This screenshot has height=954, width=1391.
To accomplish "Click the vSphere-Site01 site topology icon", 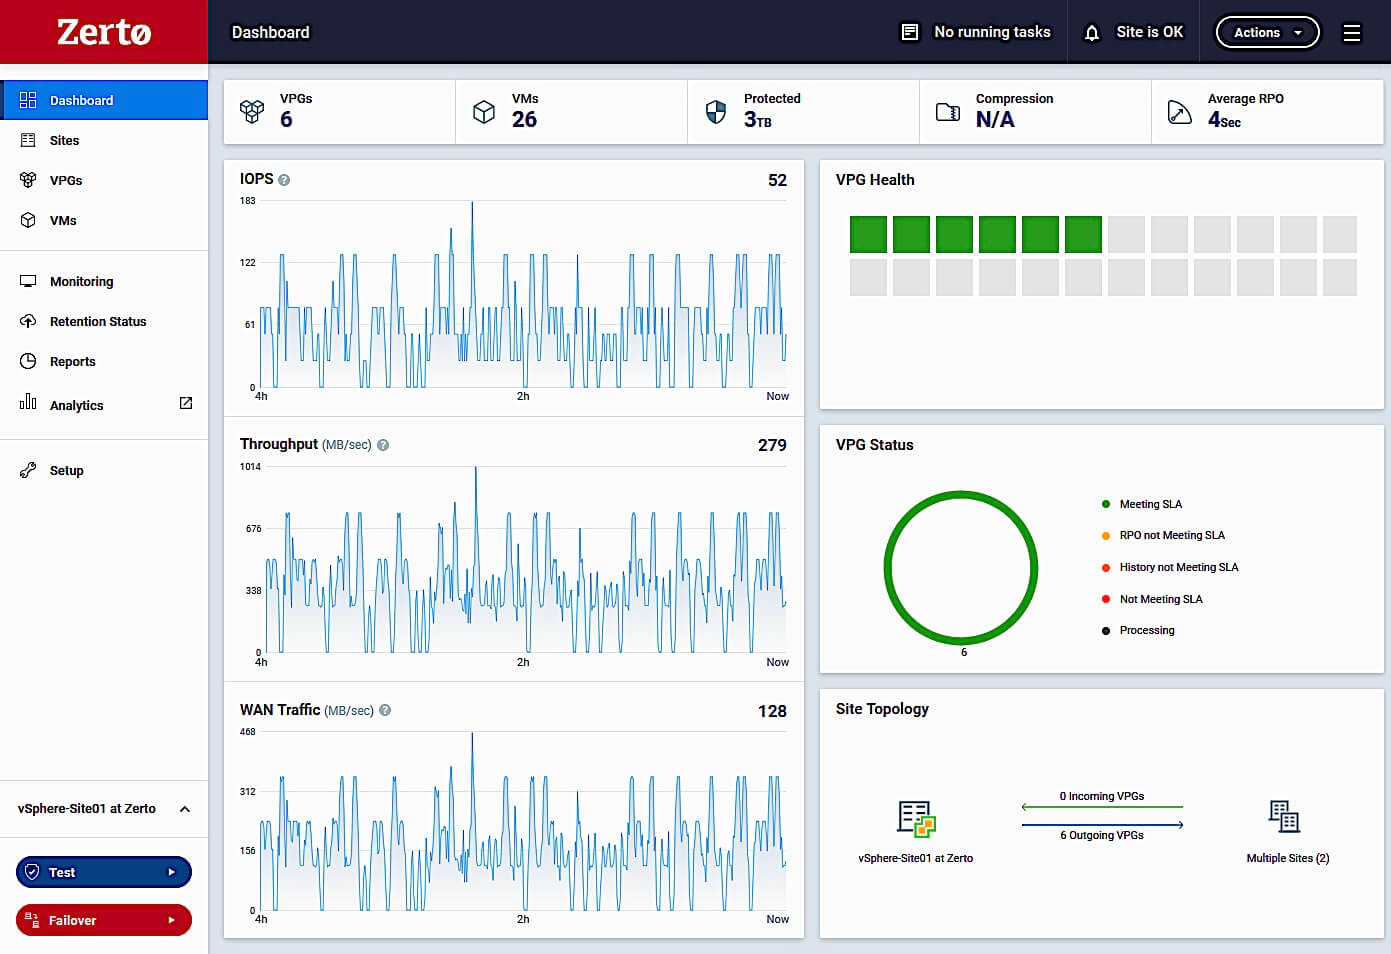I will tap(916, 818).
